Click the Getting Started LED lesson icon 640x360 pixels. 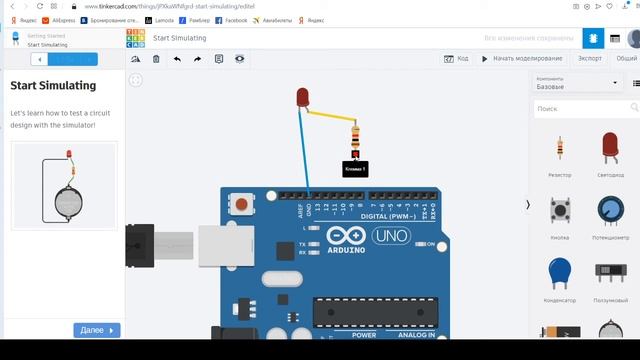(16, 39)
